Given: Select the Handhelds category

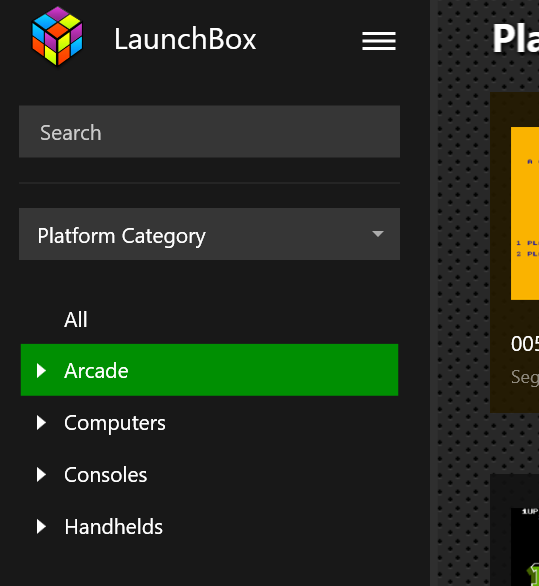Looking at the screenshot, I should pos(114,527).
